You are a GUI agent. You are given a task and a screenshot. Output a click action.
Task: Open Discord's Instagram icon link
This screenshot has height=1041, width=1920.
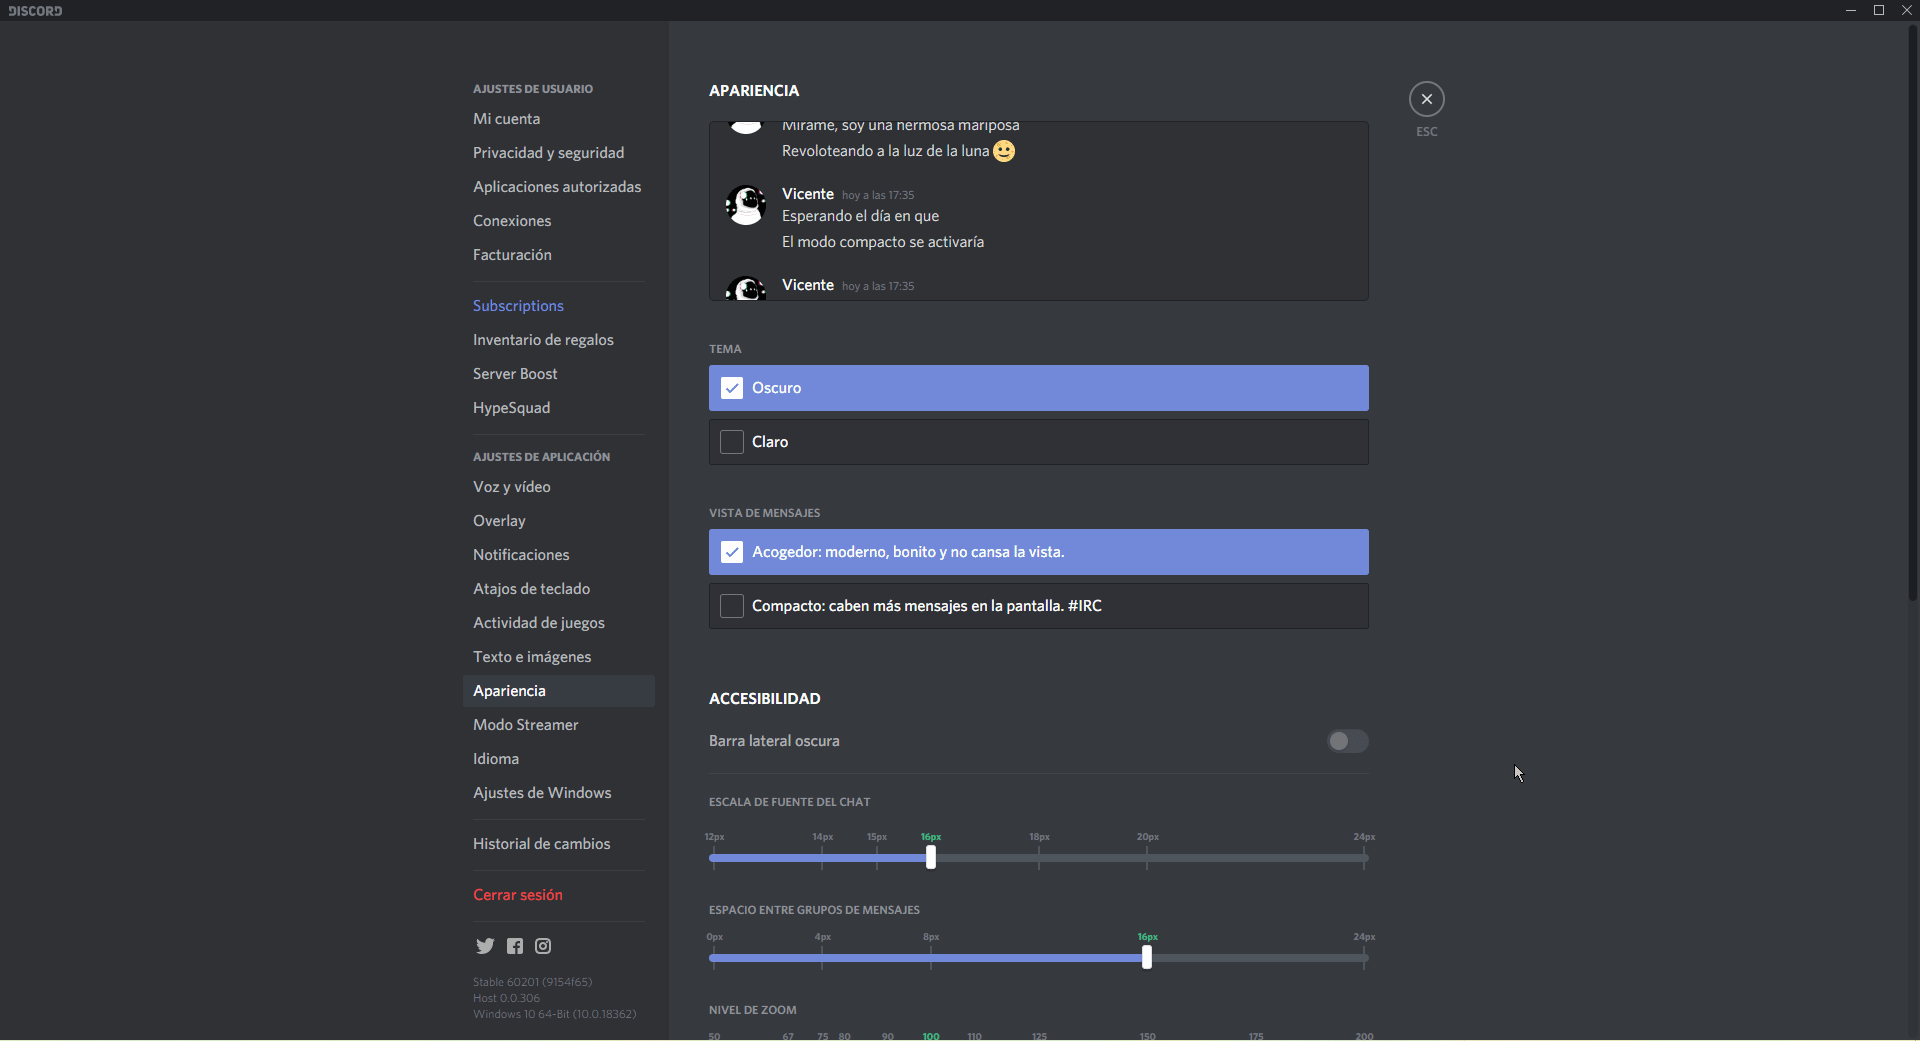pos(543,946)
